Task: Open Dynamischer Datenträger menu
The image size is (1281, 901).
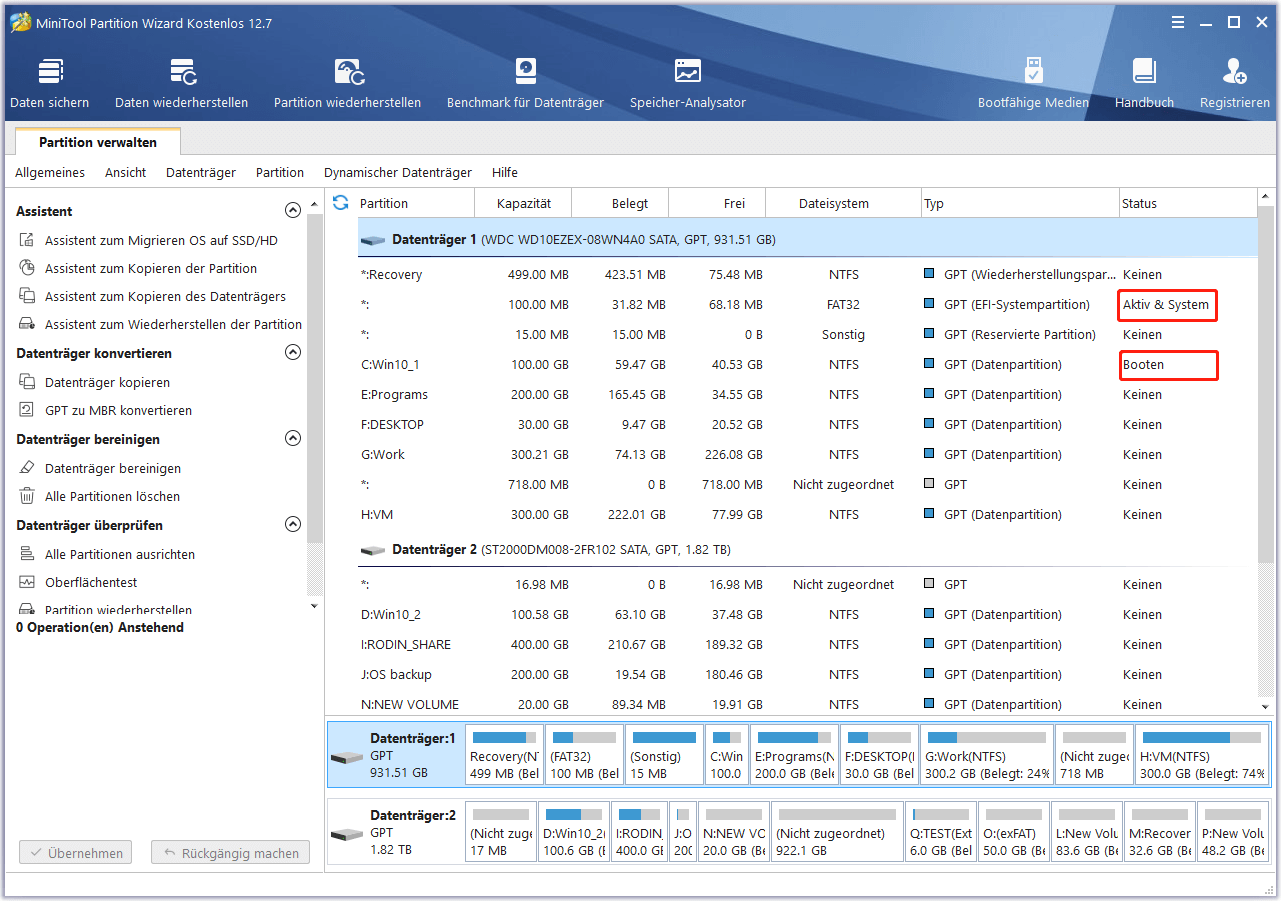Action: [x=398, y=173]
